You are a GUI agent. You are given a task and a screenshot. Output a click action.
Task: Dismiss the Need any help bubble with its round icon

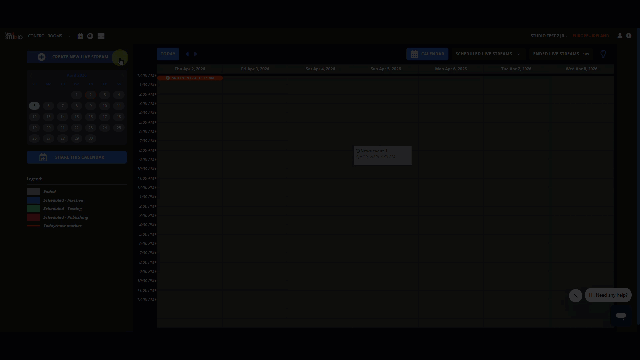576,296
